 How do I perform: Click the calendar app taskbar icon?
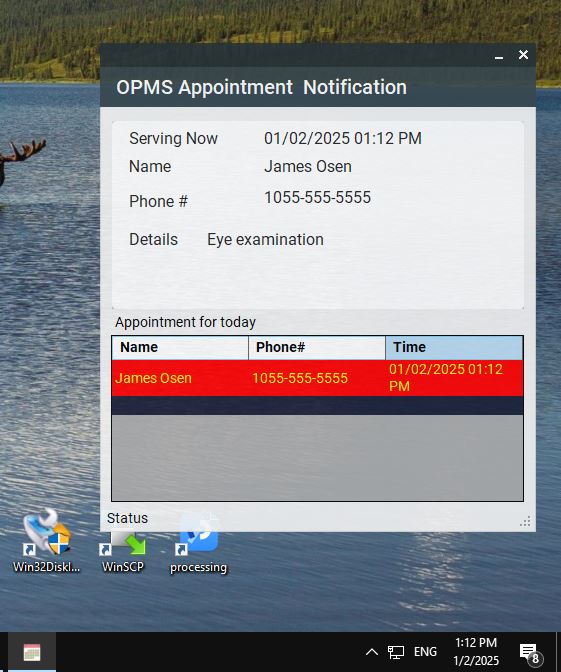[32, 652]
